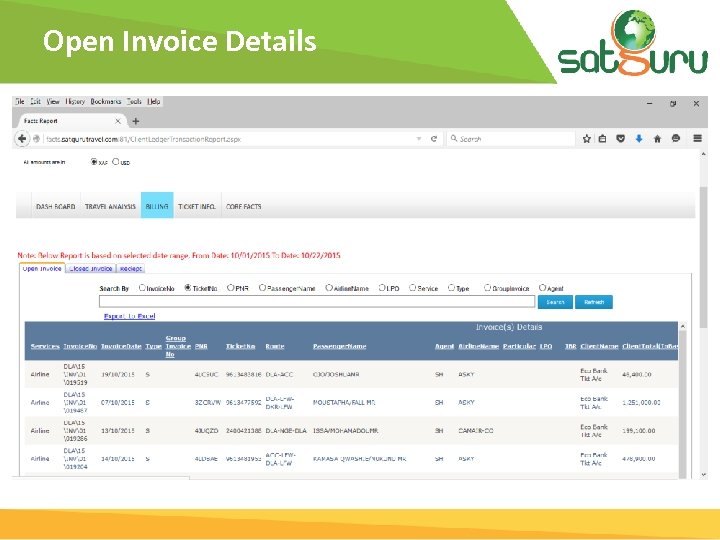
Task: Select the first currency radio option
Action: [94, 162]
